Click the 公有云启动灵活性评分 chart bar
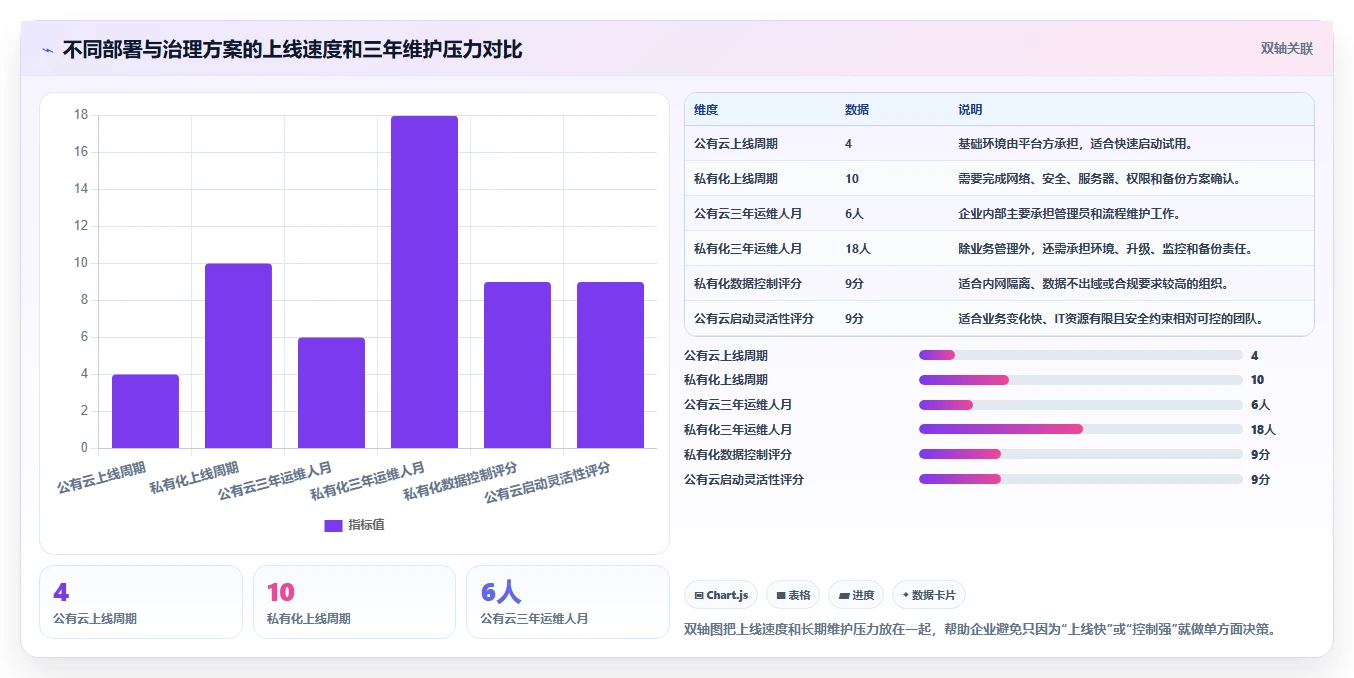The height and width of the screenshot is (678, 1354). click(610, 365)
